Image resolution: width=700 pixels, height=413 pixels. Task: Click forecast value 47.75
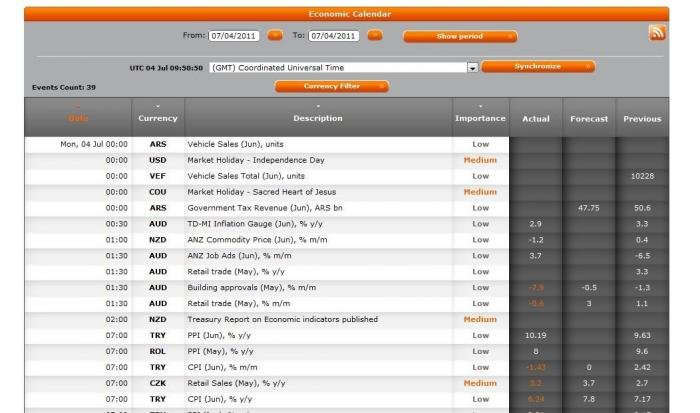pyautogui.click(x=589, y=208)
